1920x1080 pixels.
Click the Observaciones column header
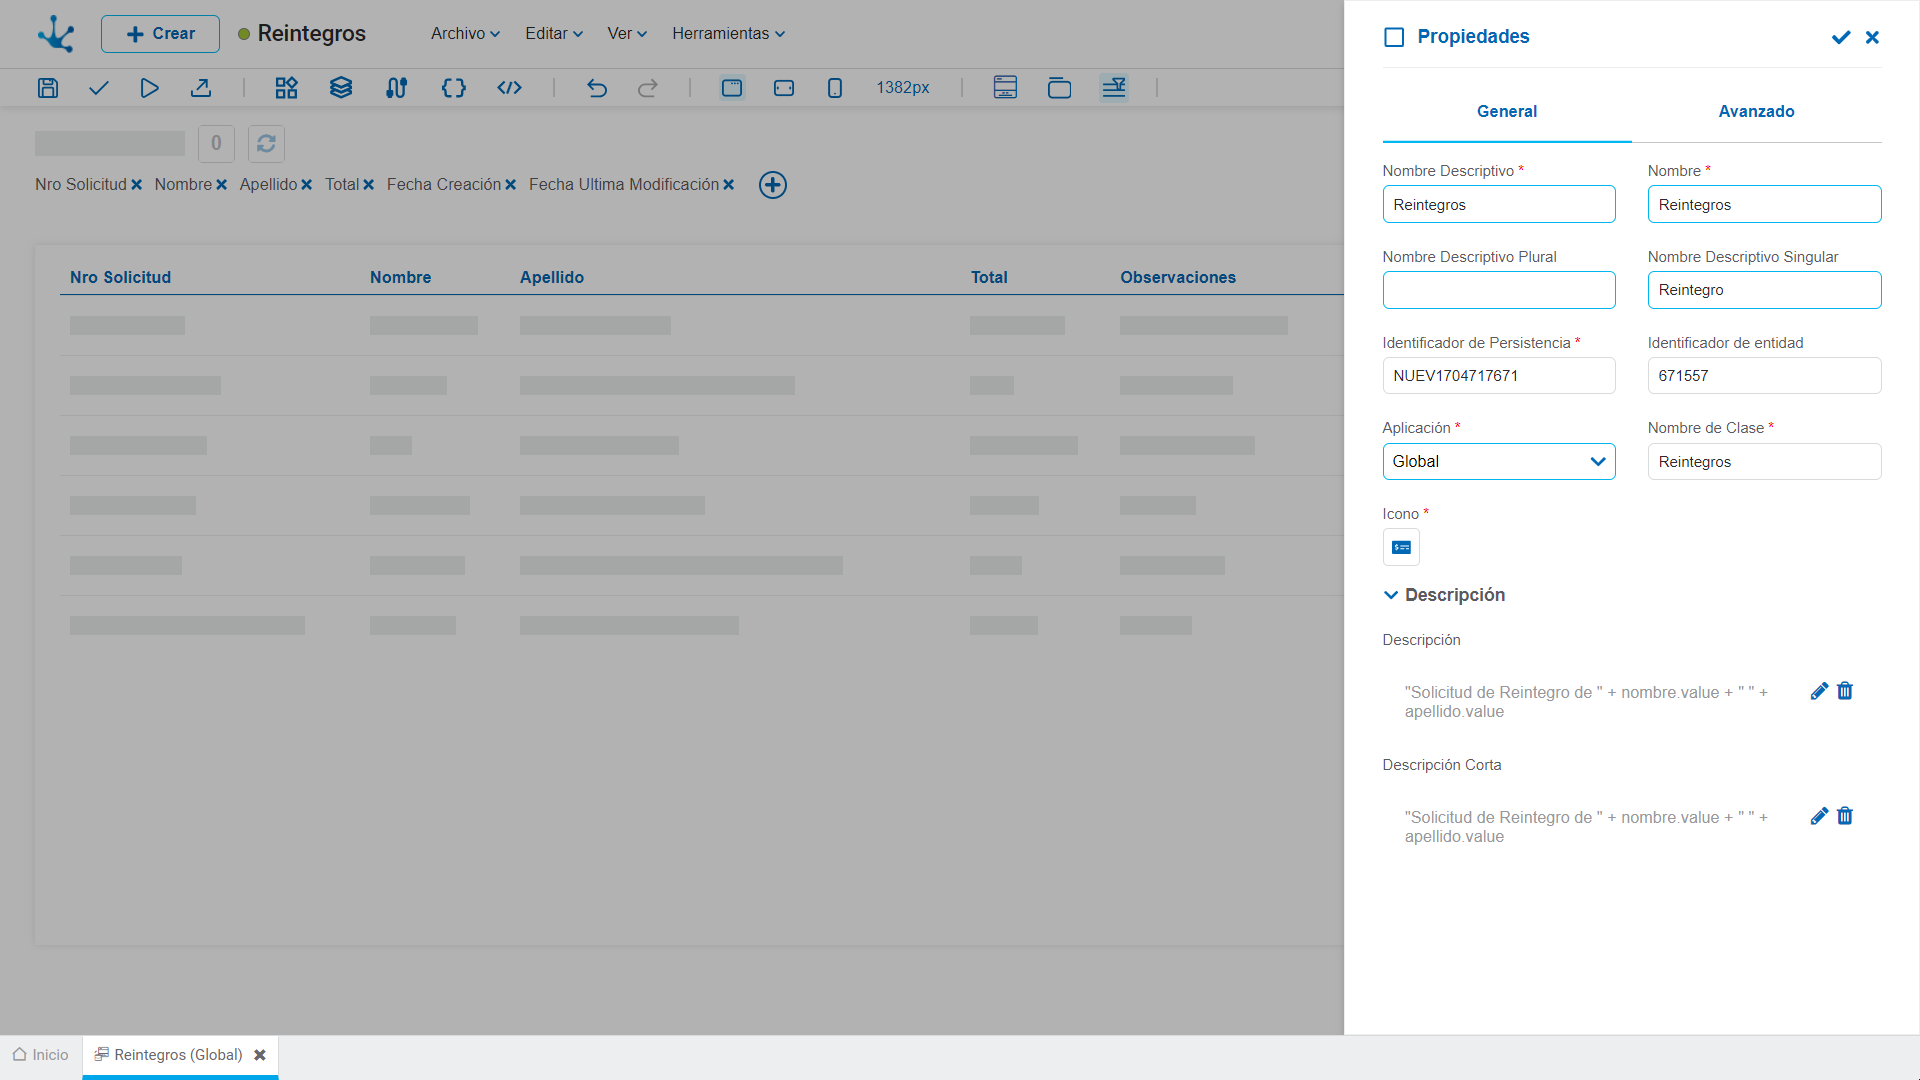1178,277
